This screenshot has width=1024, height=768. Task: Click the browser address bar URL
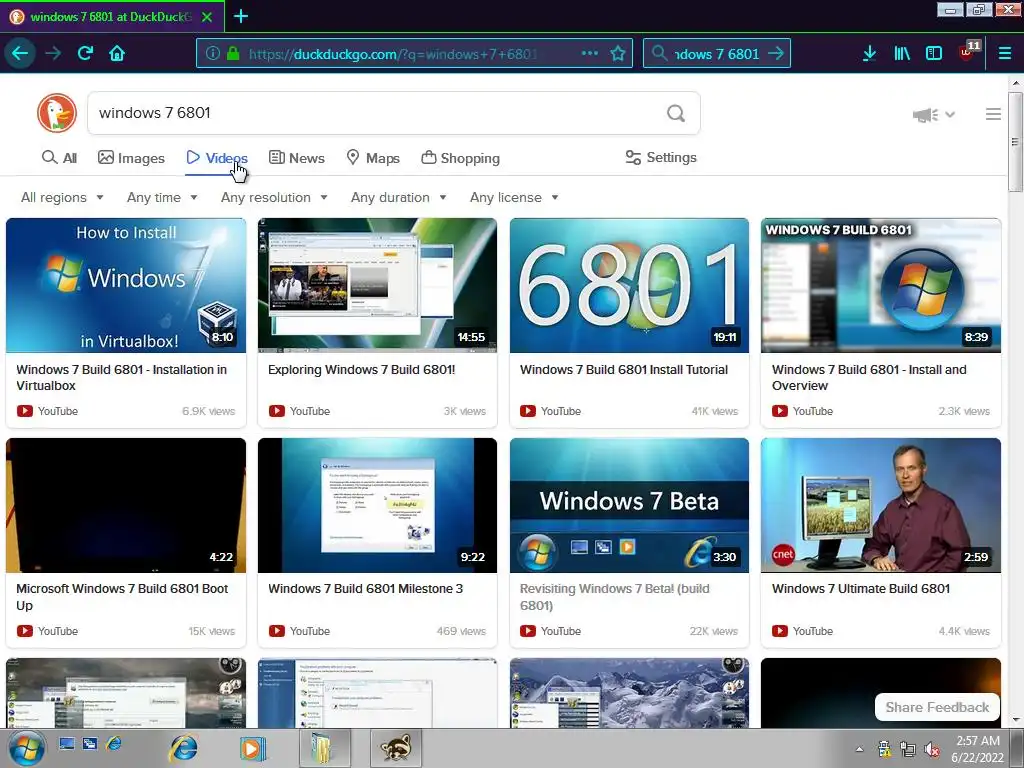coord(392,54)
